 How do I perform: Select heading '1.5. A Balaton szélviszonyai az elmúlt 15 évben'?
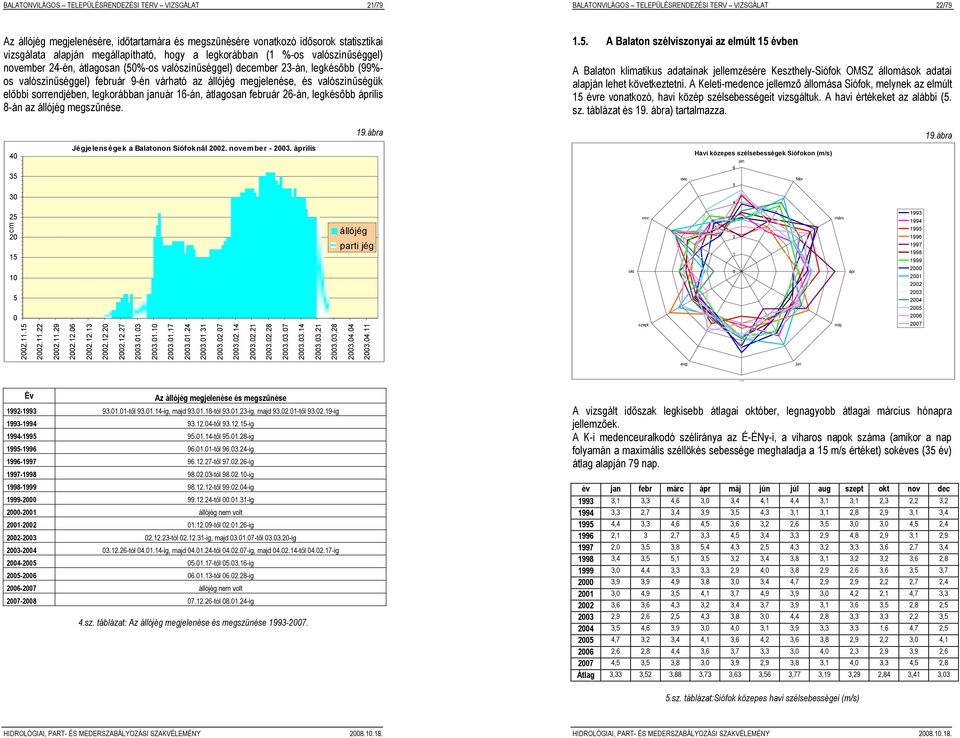click(685, 42)
